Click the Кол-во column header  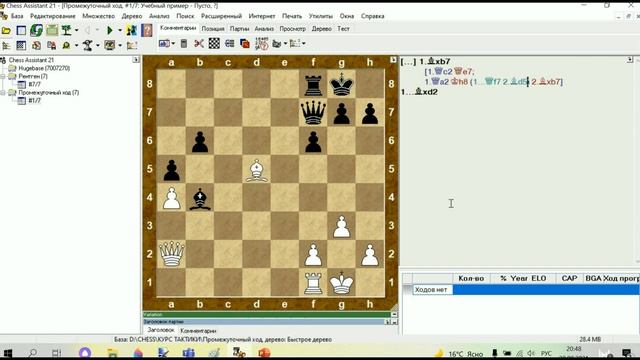tap(471, 278)
